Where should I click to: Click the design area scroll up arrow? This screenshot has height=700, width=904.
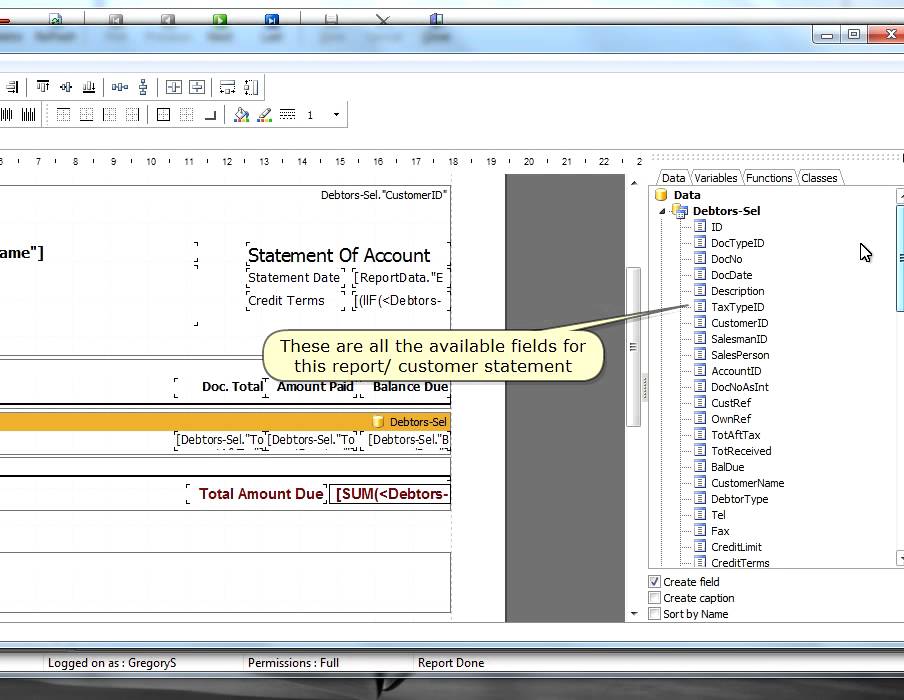click(634, 183)
